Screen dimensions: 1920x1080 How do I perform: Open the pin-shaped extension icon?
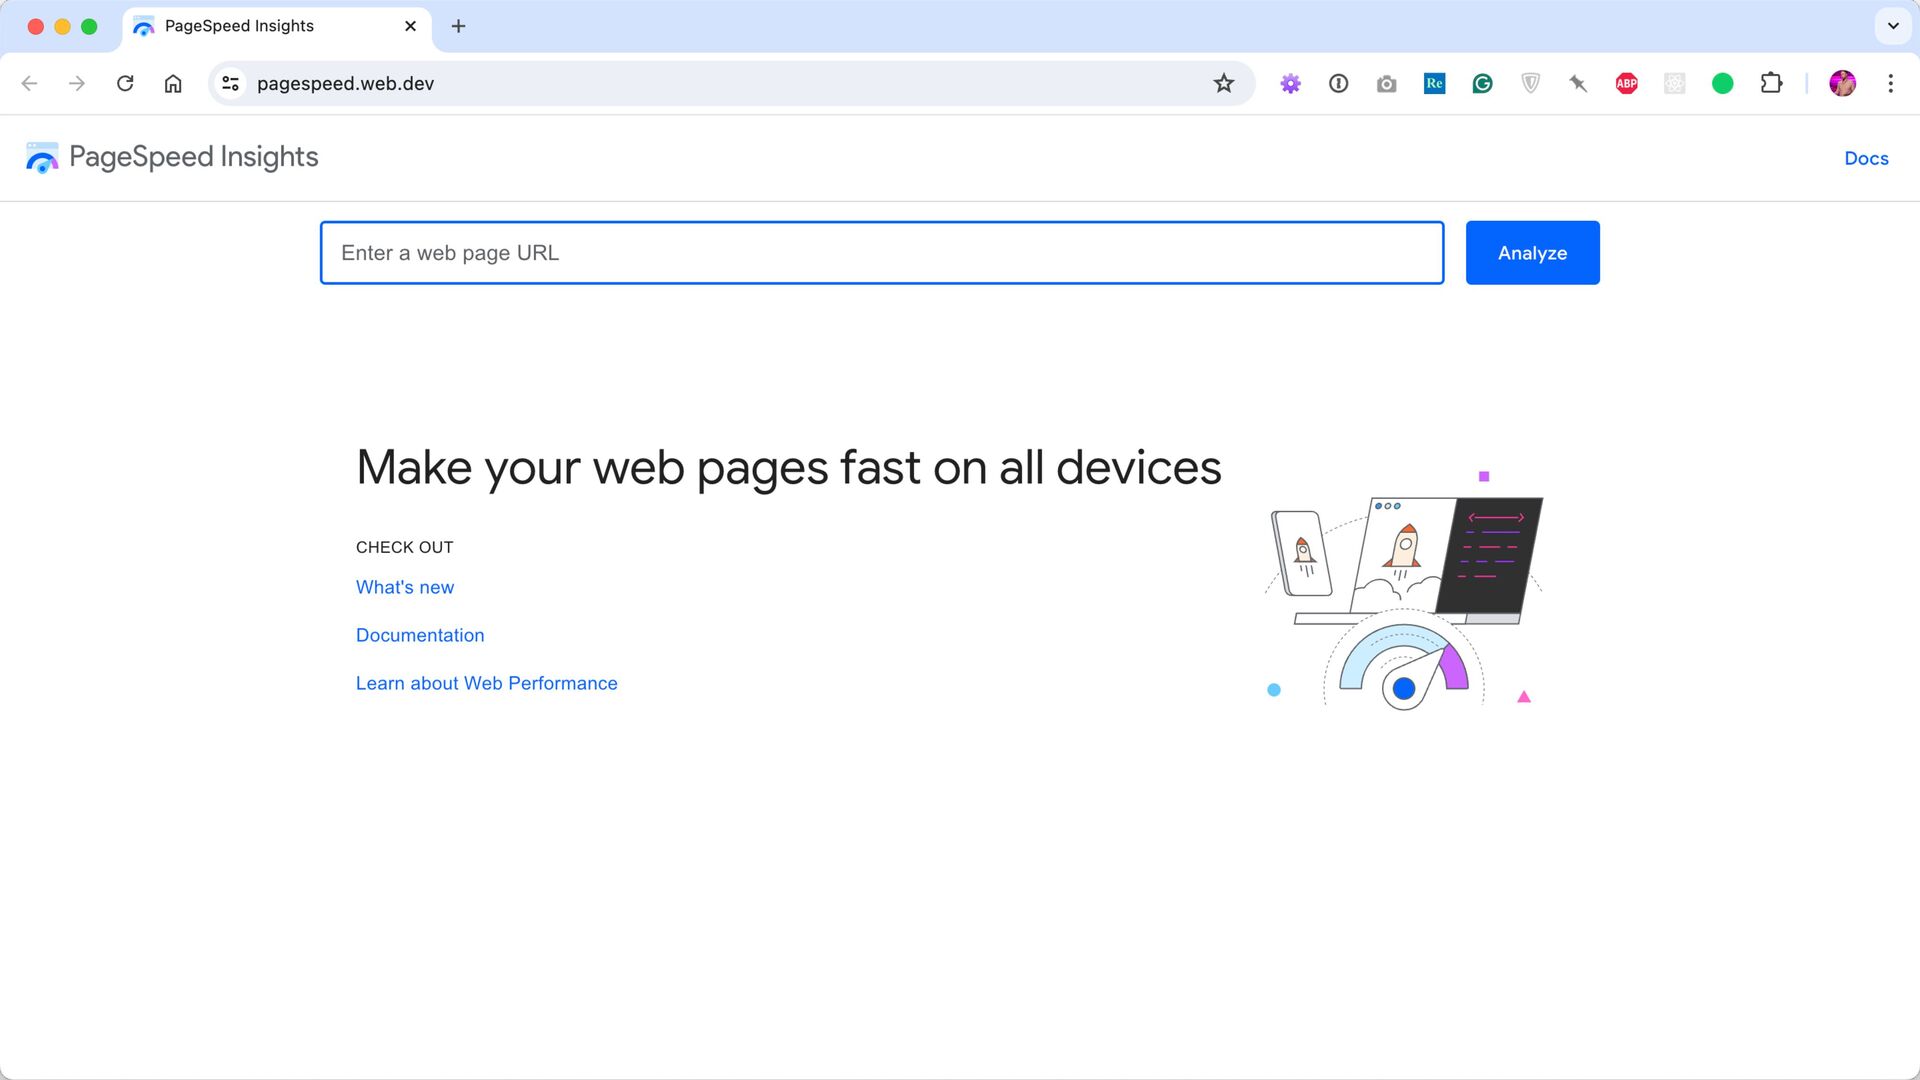1578,84
